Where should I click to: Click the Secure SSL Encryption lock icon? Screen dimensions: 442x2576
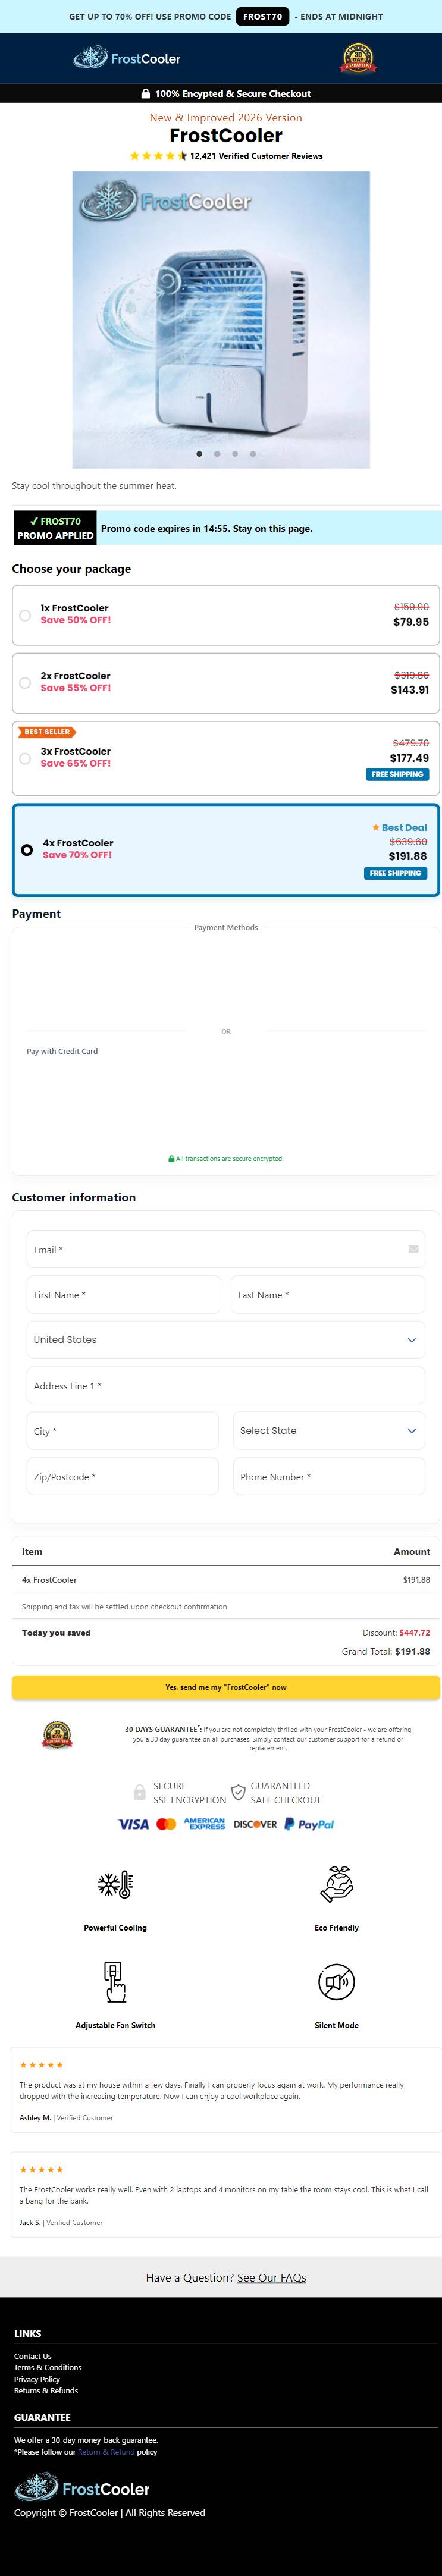coord(140,1793)
